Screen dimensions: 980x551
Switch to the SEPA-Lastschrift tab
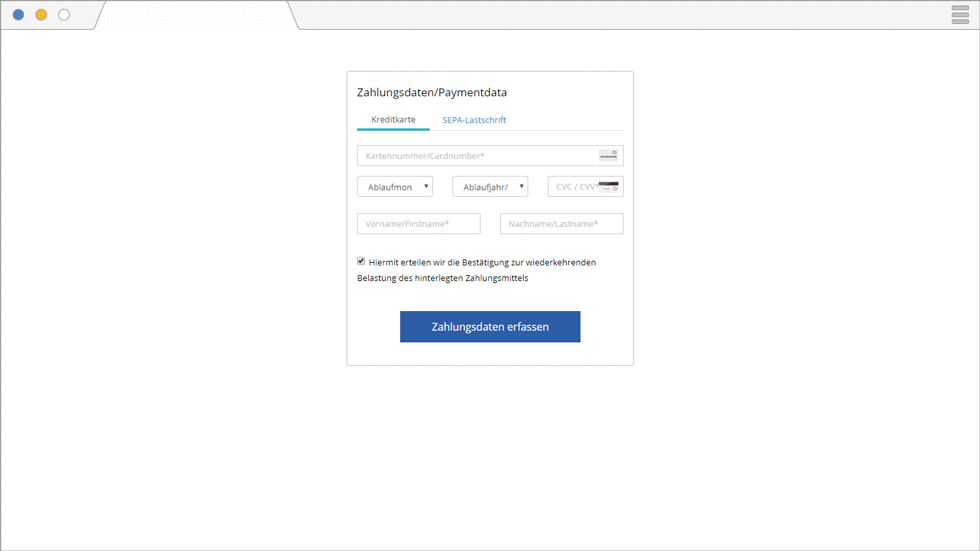click(474, 120)
